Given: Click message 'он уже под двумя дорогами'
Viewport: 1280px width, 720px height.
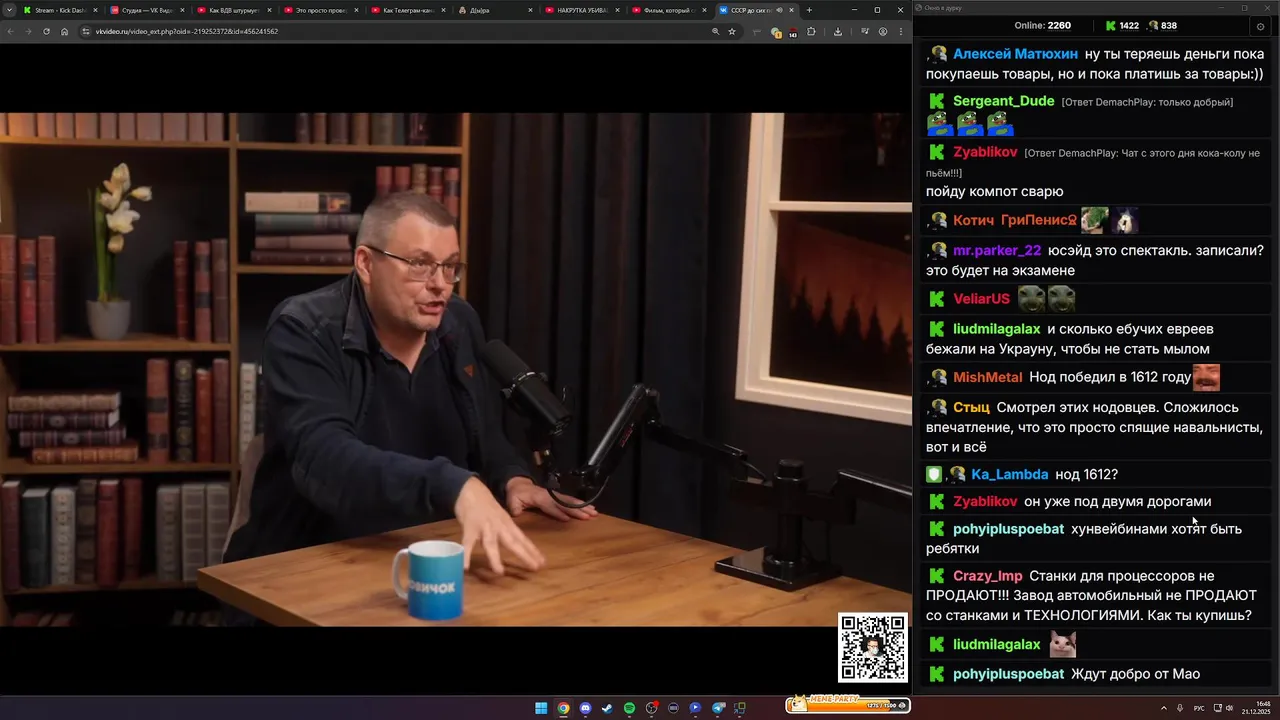Looking at the screenshot, I should click(1117, 501).
